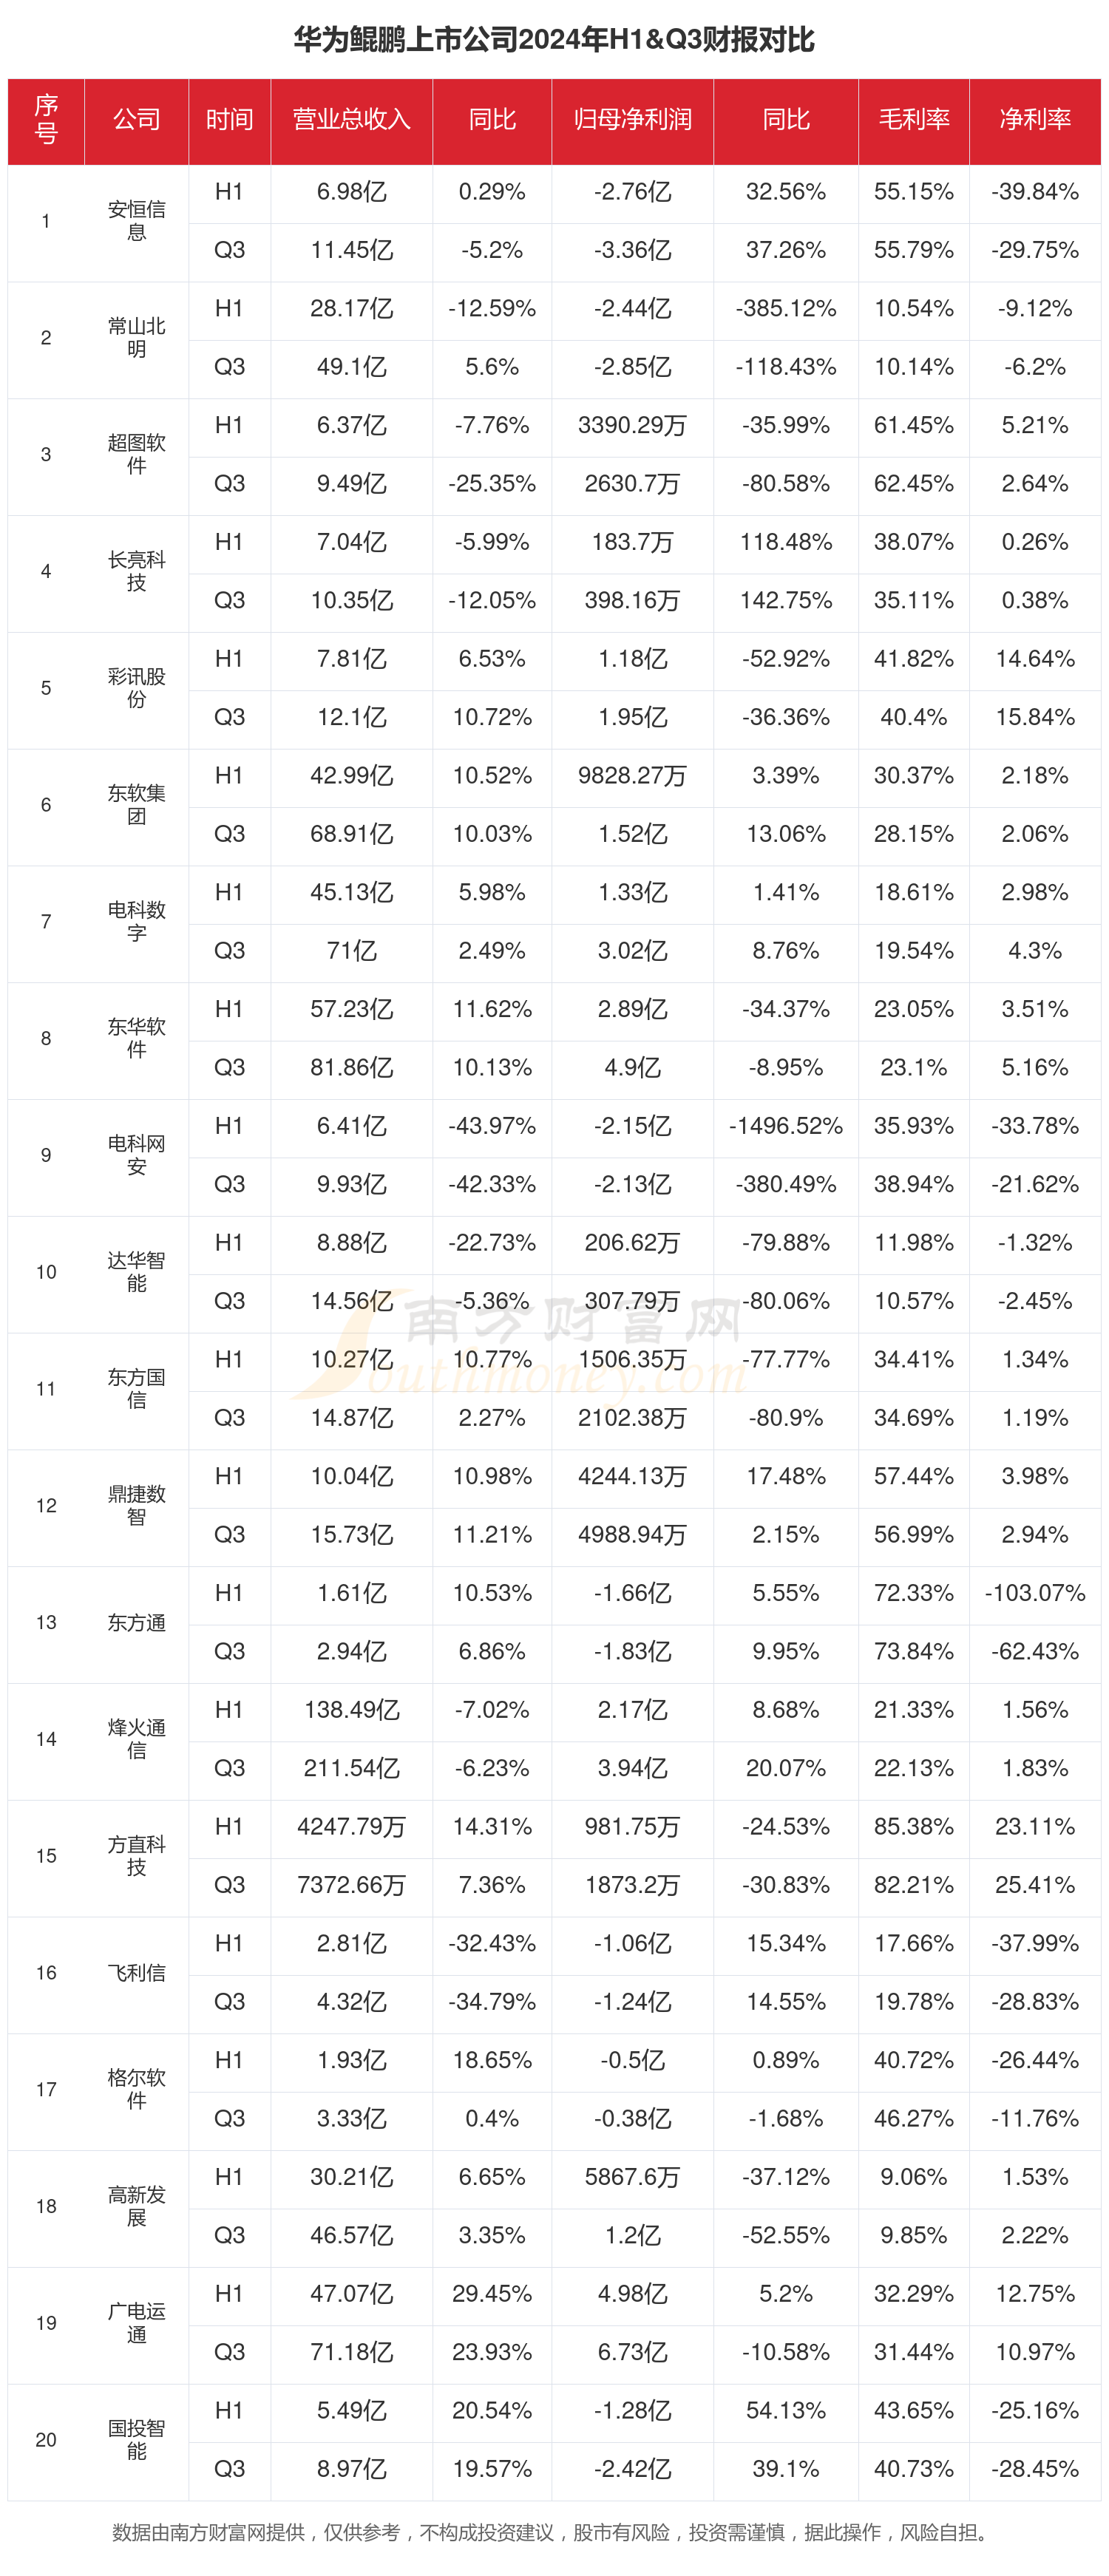Select the 138.49亿 revenue cell

(351, 1710)
